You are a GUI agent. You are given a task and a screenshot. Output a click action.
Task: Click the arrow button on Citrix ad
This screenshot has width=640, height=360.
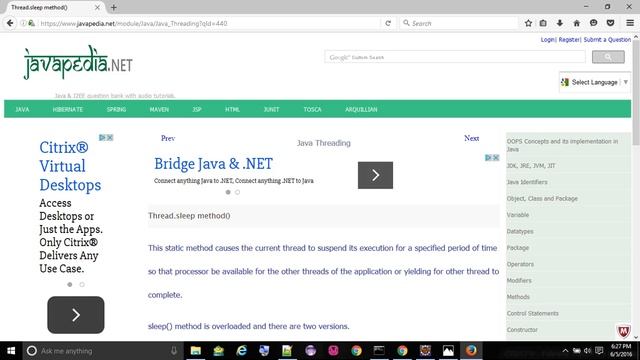tap(76, 315)
